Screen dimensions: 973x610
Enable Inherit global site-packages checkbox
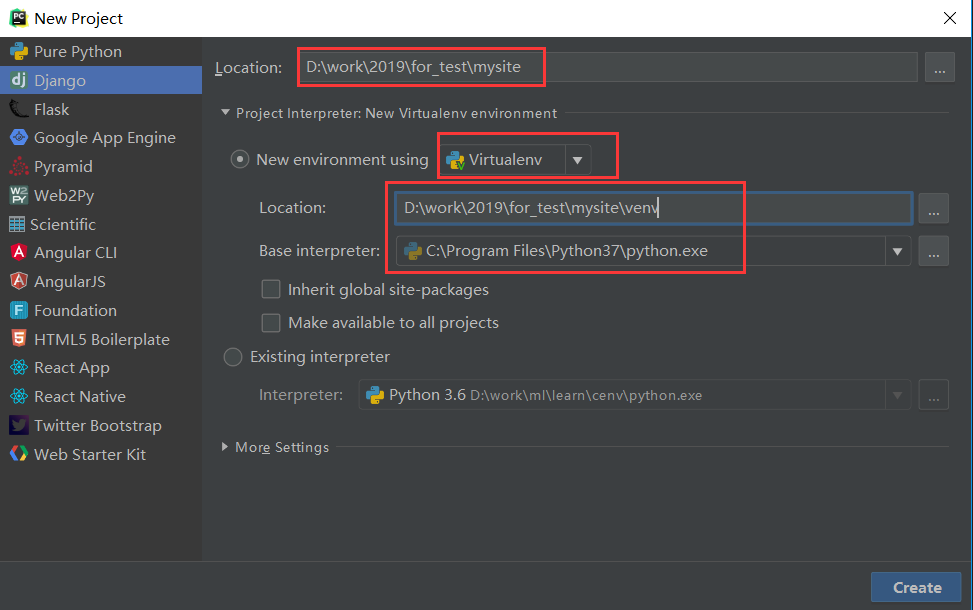270,290
